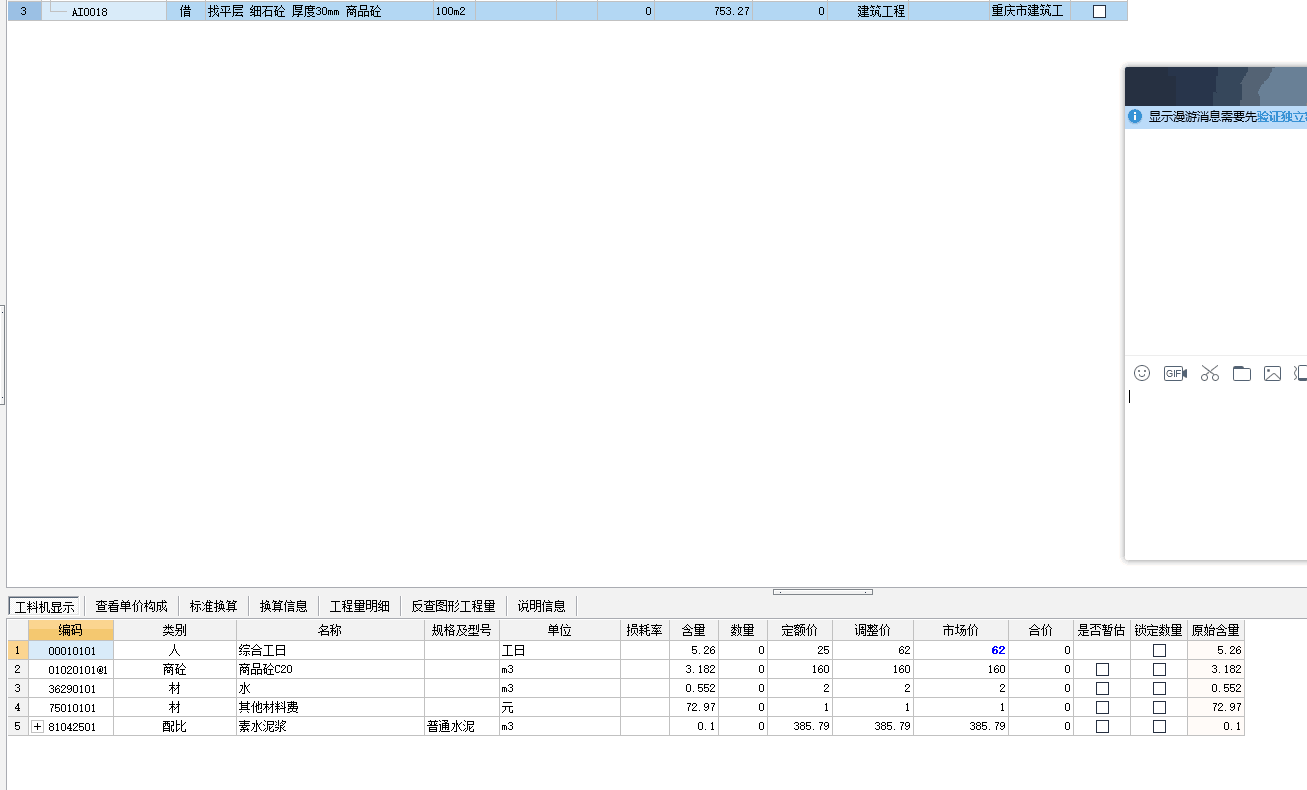Toggle 是否暂估 checkbox for 商品砼C20

coord(1102,670)
